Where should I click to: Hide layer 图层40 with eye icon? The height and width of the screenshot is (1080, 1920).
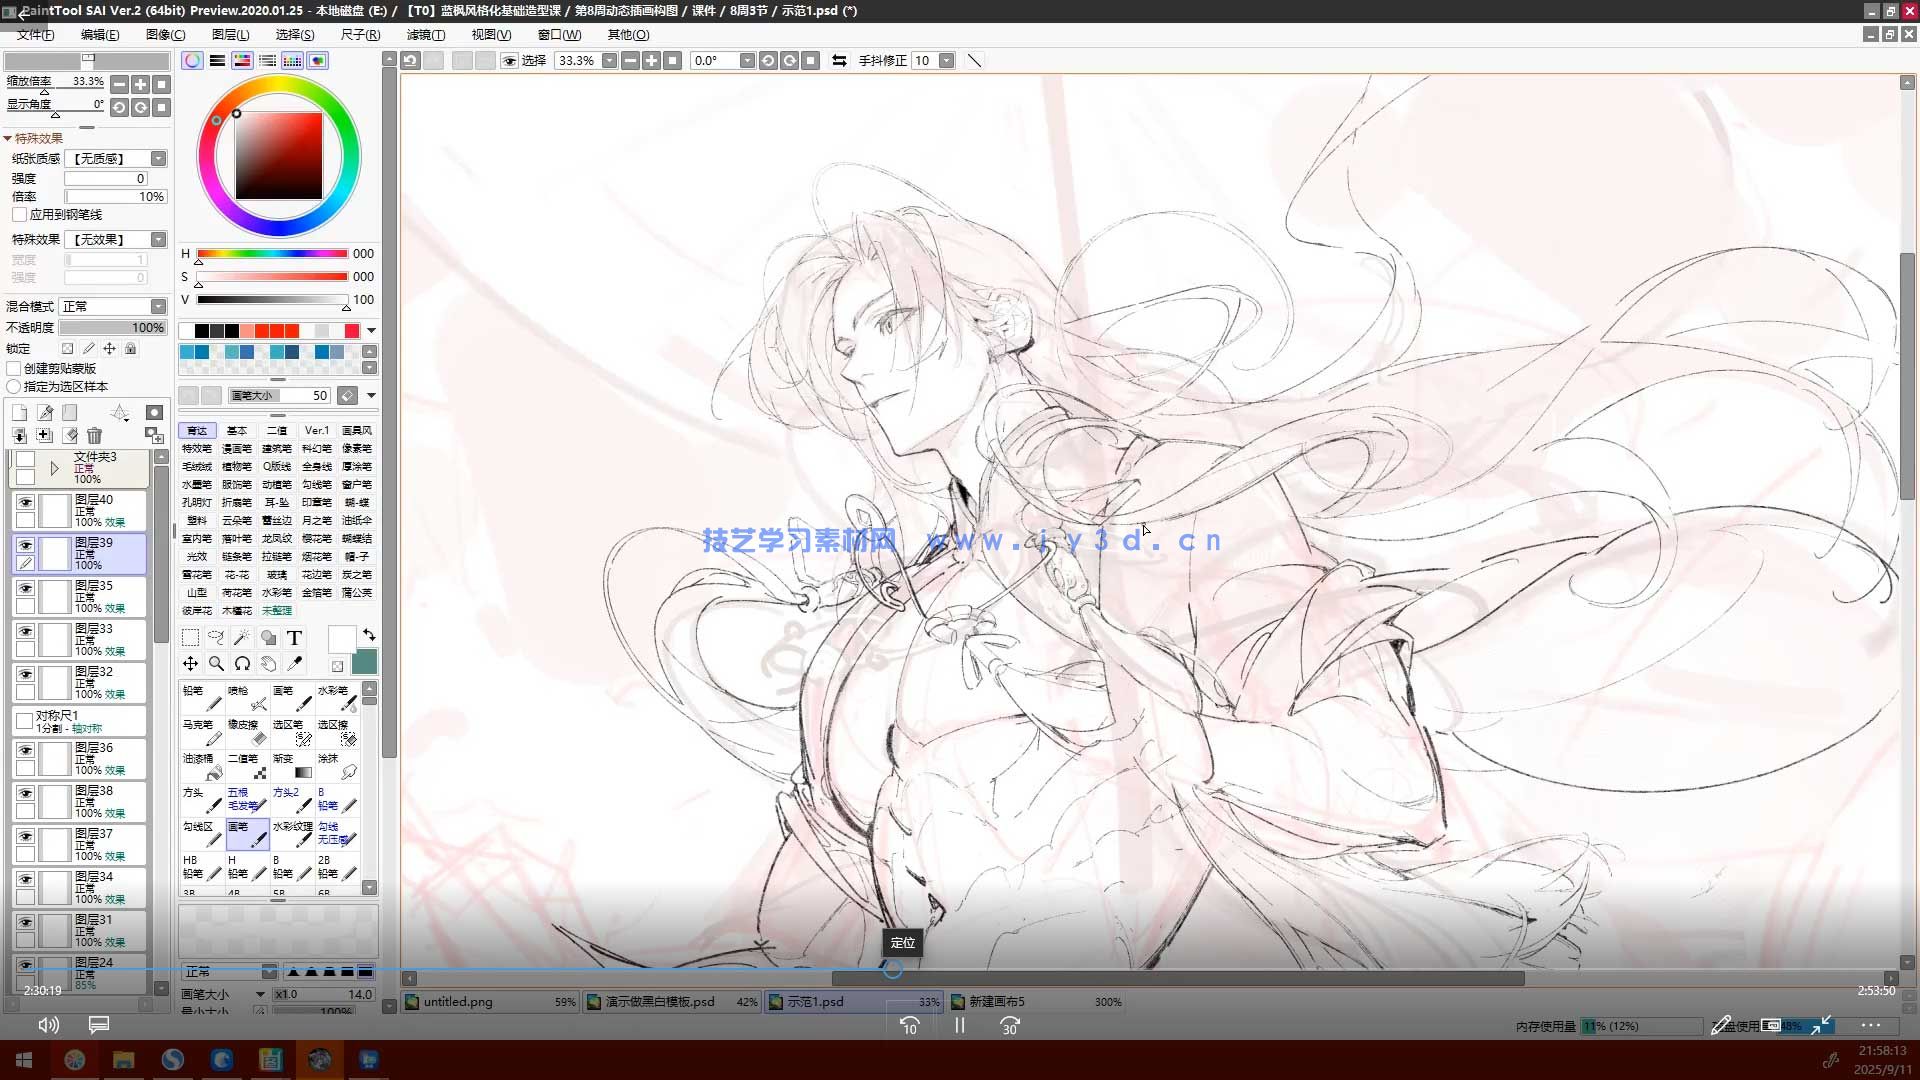coord(25,502)
